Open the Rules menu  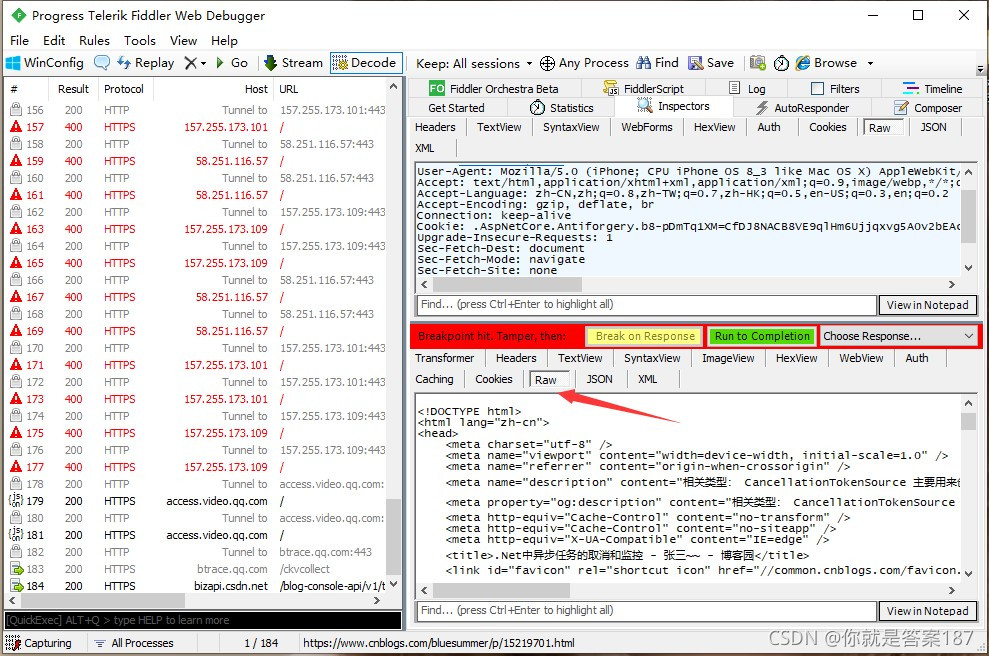coord(94,40)
